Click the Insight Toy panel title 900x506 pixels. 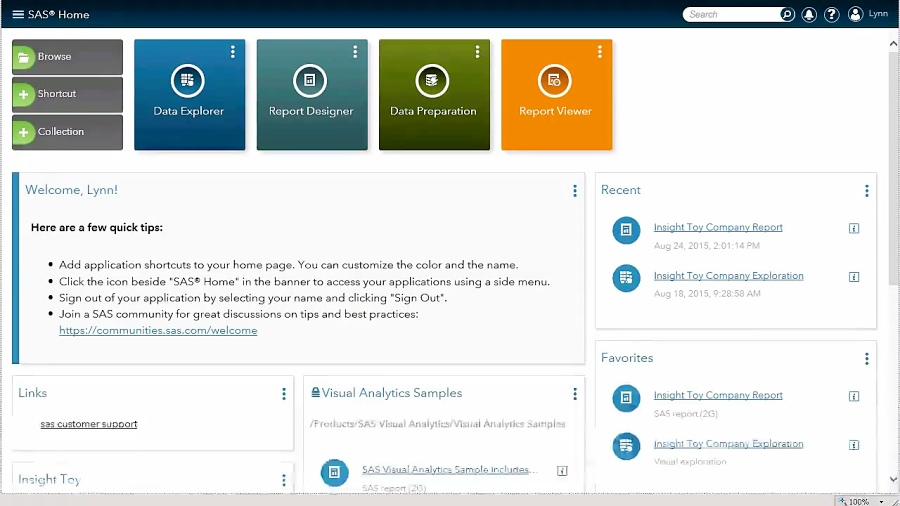[49, 480]
